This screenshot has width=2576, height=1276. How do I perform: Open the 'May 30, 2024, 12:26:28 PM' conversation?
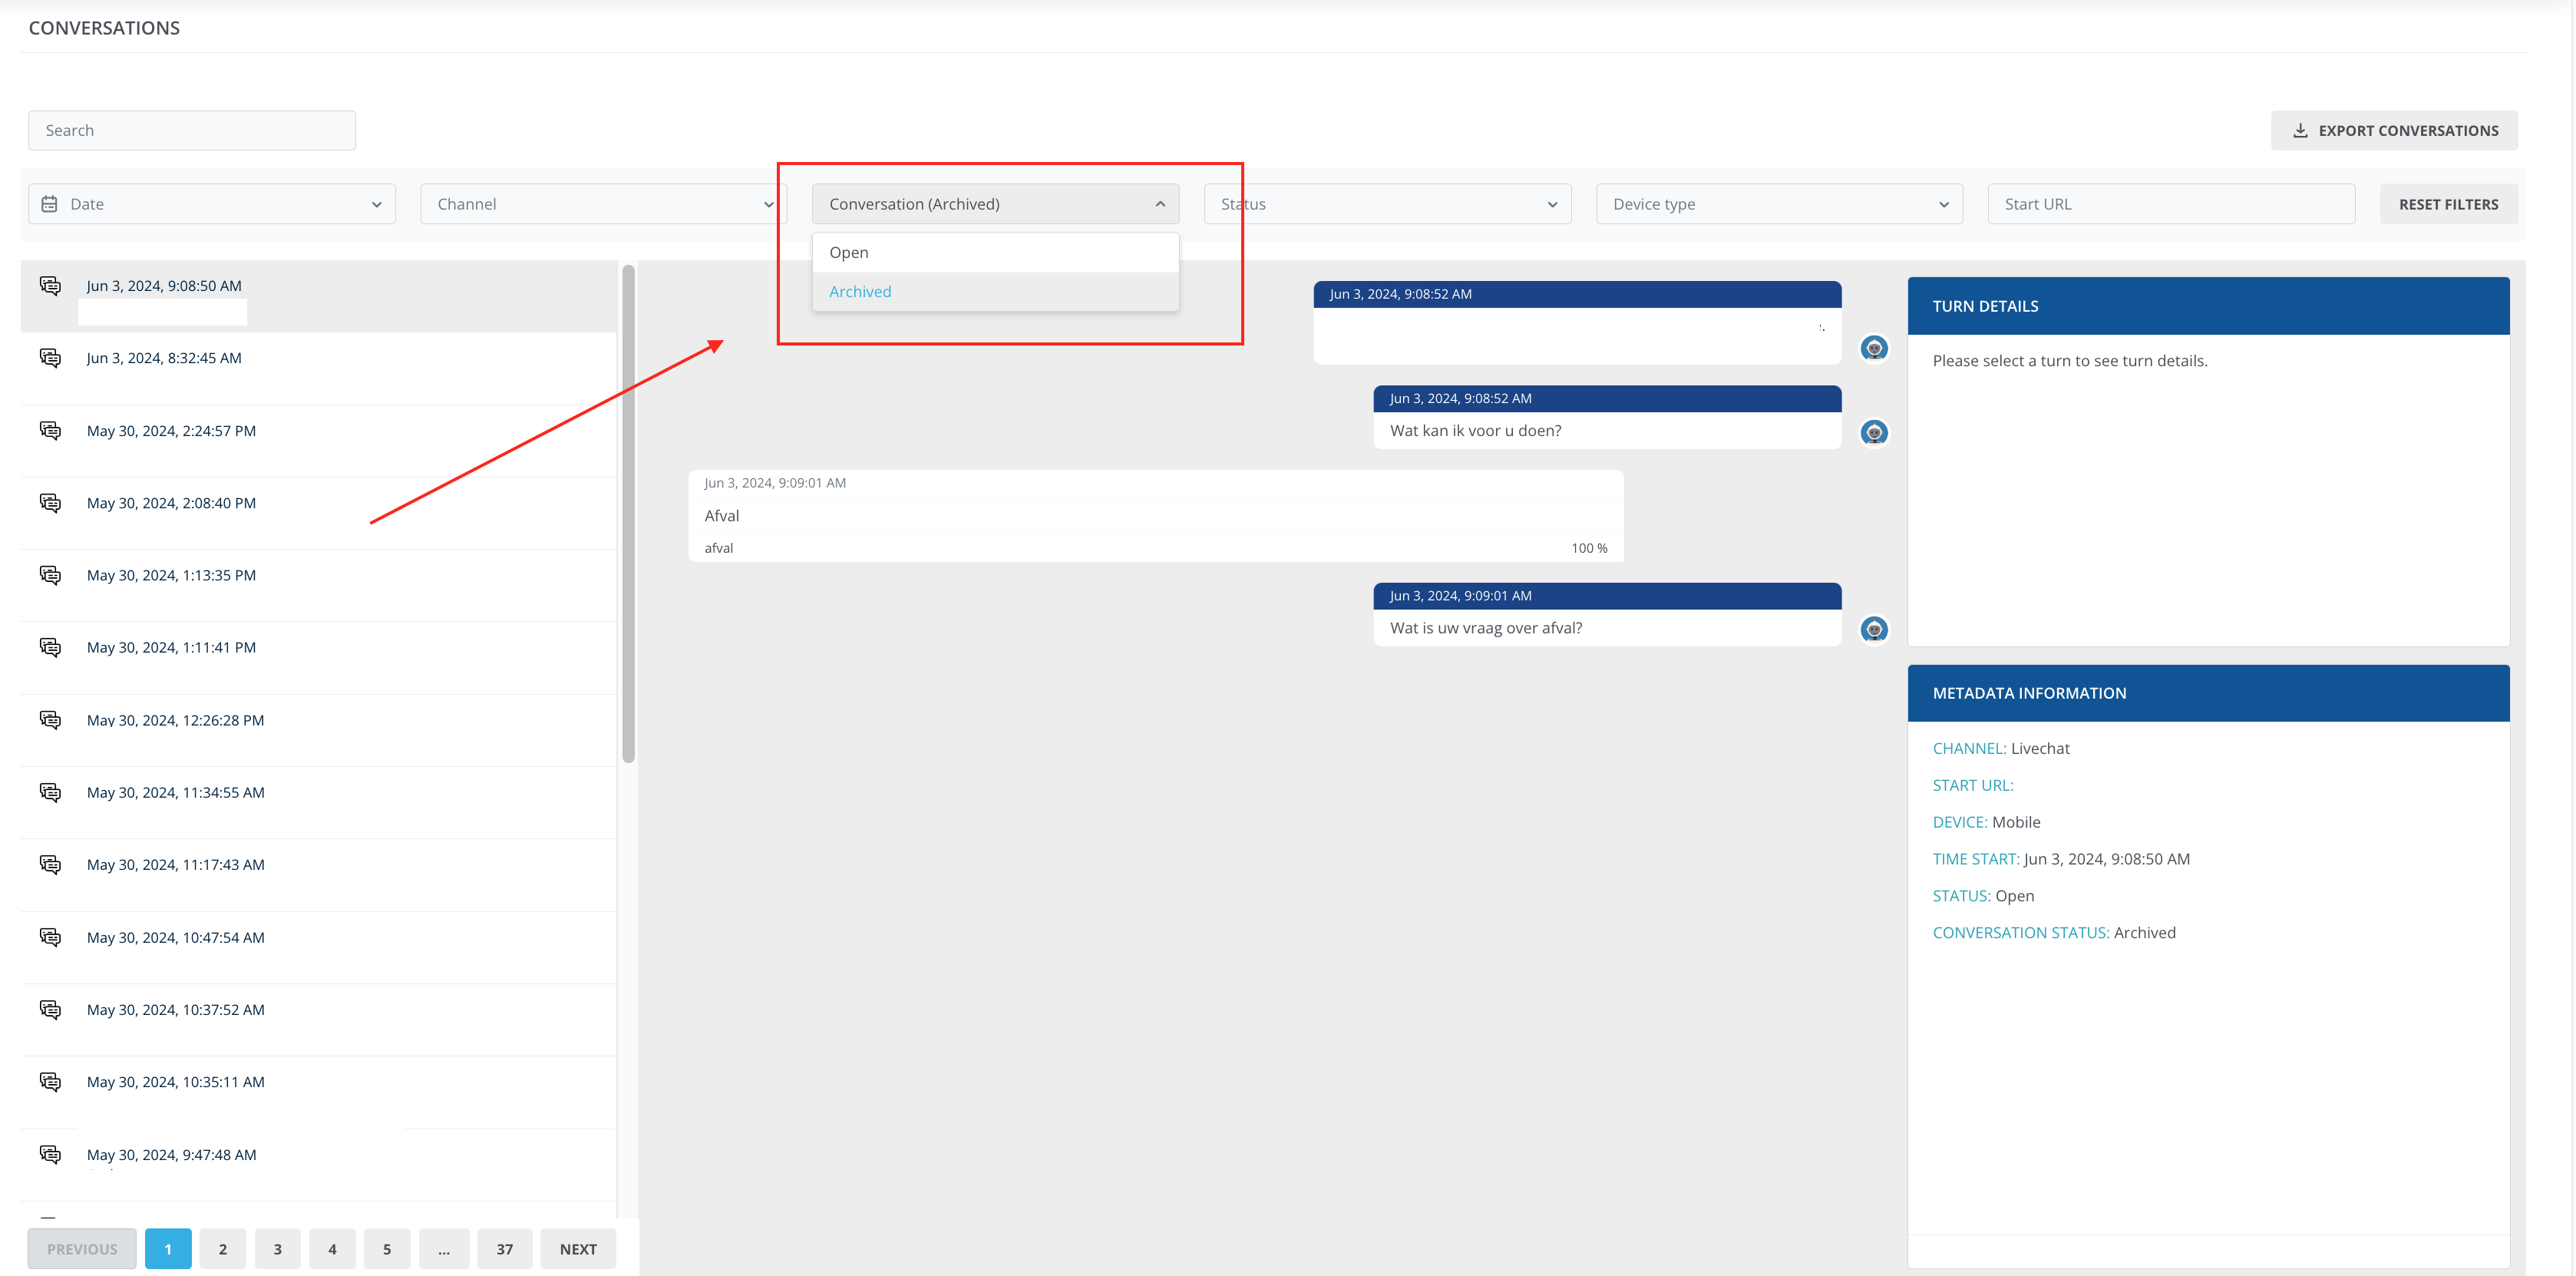click(x=319, y=731)
